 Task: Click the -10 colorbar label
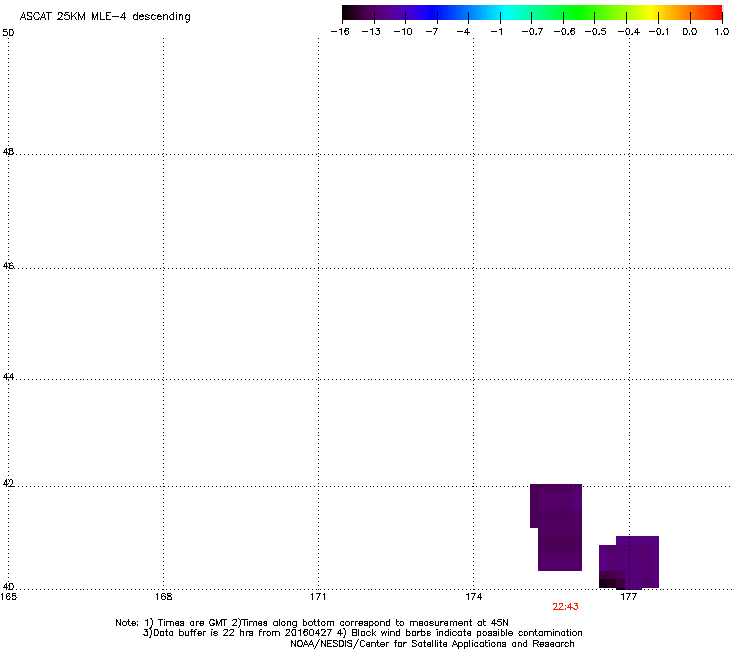(403, 32)
